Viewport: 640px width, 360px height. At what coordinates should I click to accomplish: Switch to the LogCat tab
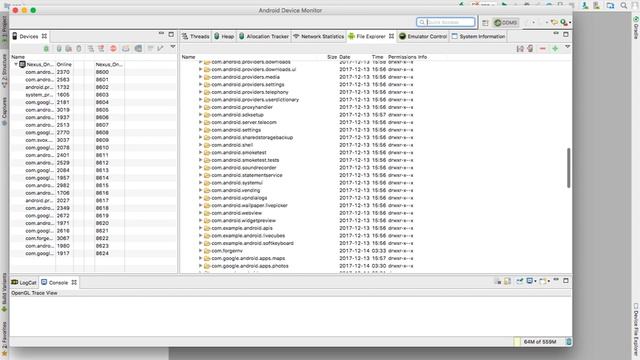[24, 282]
